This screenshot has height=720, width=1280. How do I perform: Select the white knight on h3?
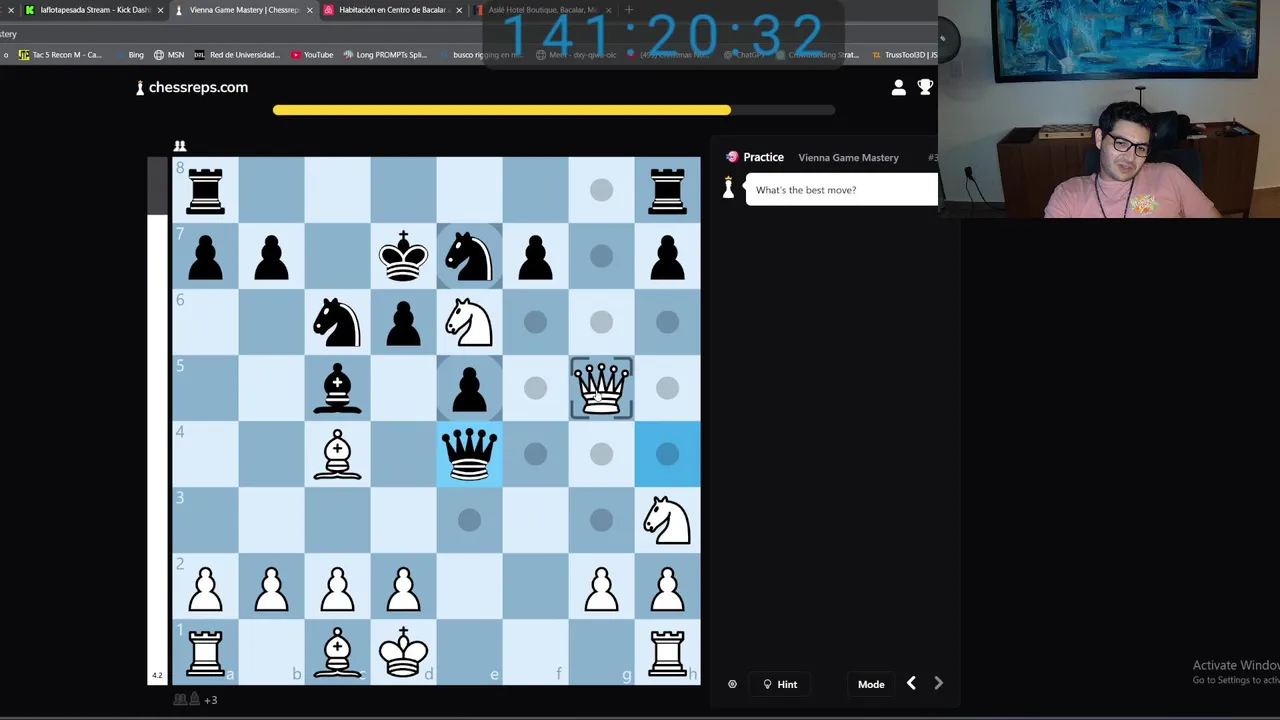click(667, 520)
